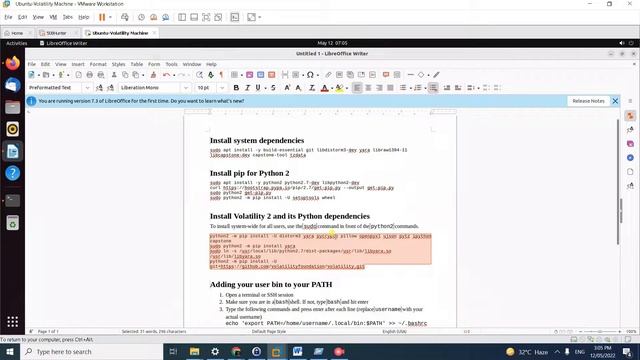Click the Draw Functions pencil icon

(436, 75)
